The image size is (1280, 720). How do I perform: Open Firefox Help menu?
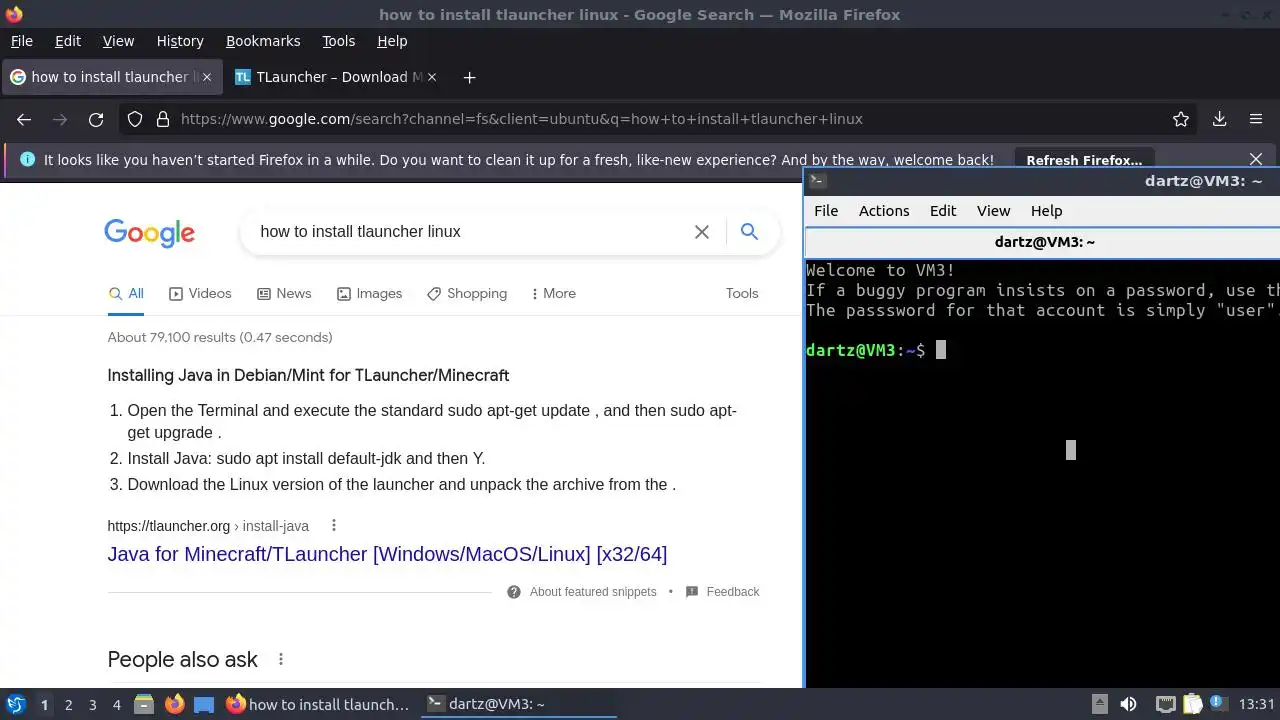(x=392, y=41)
